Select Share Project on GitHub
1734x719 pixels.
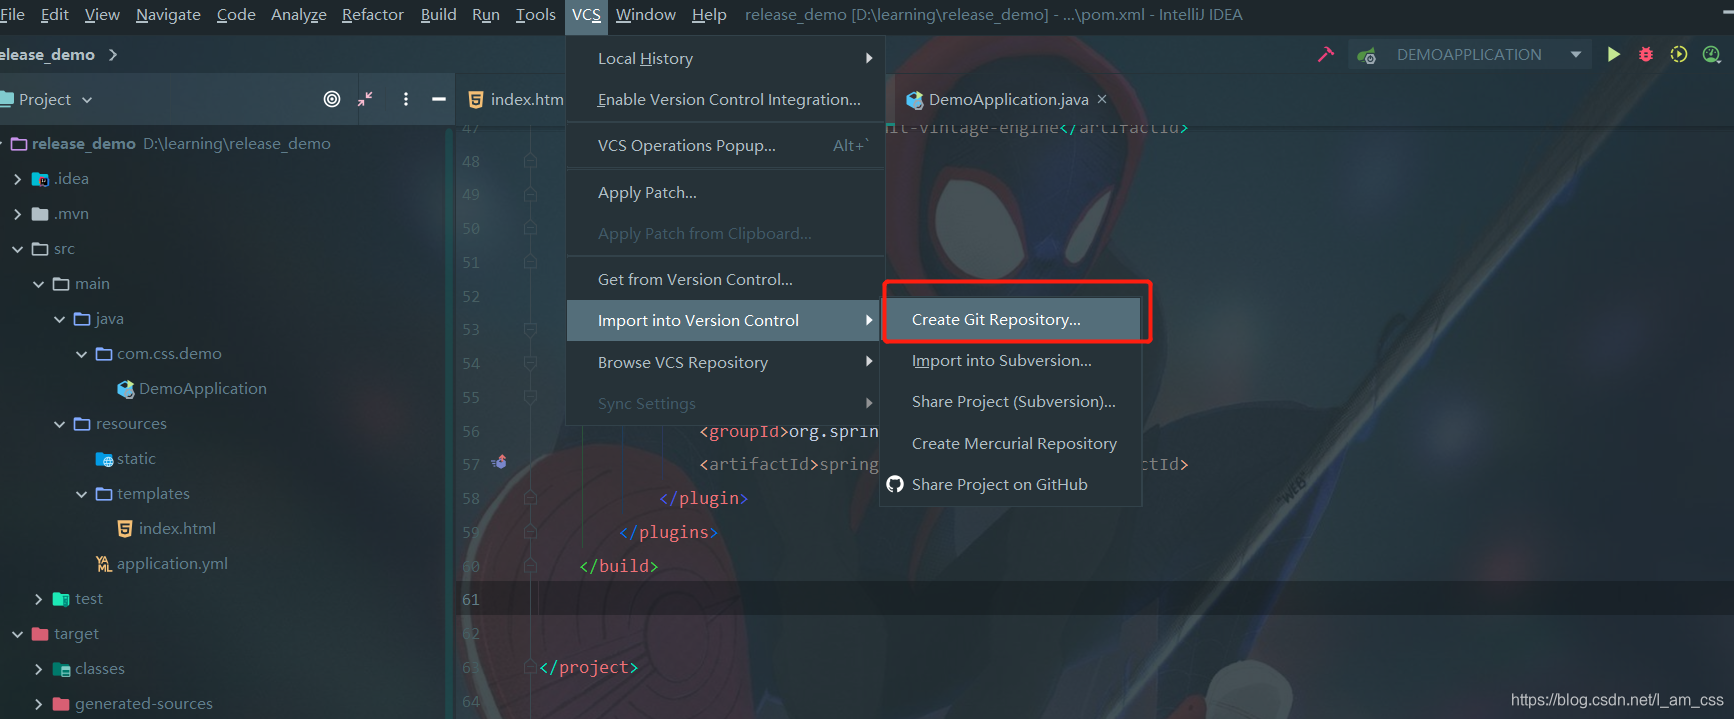click(1010, 484)
